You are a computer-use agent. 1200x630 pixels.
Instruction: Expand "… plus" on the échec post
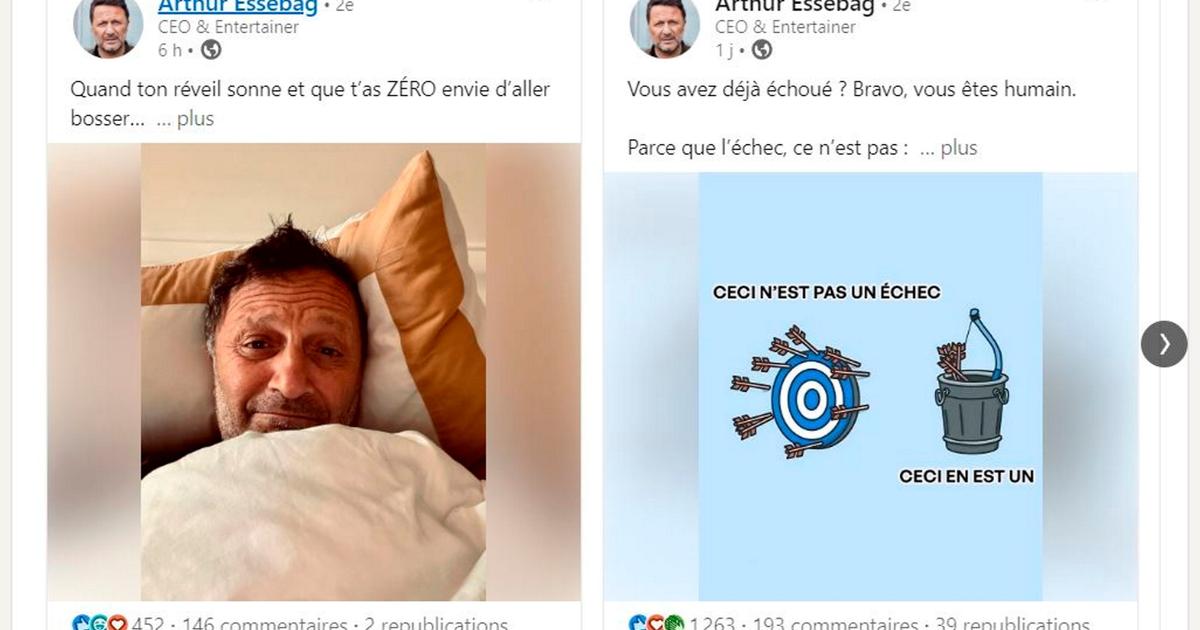[x=948, y=148]
